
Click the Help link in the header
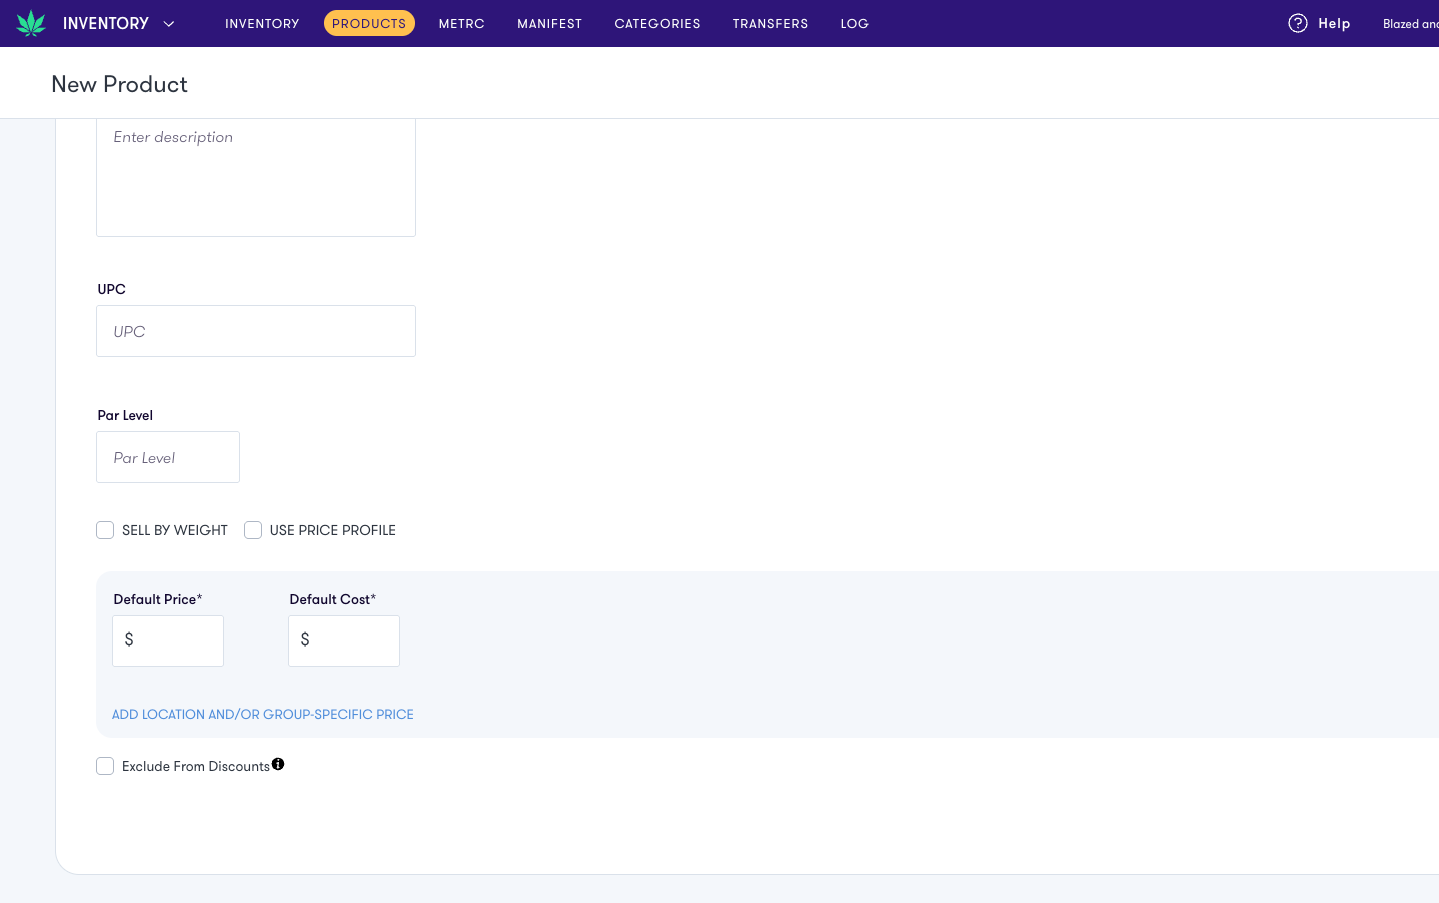point(1334,23)
